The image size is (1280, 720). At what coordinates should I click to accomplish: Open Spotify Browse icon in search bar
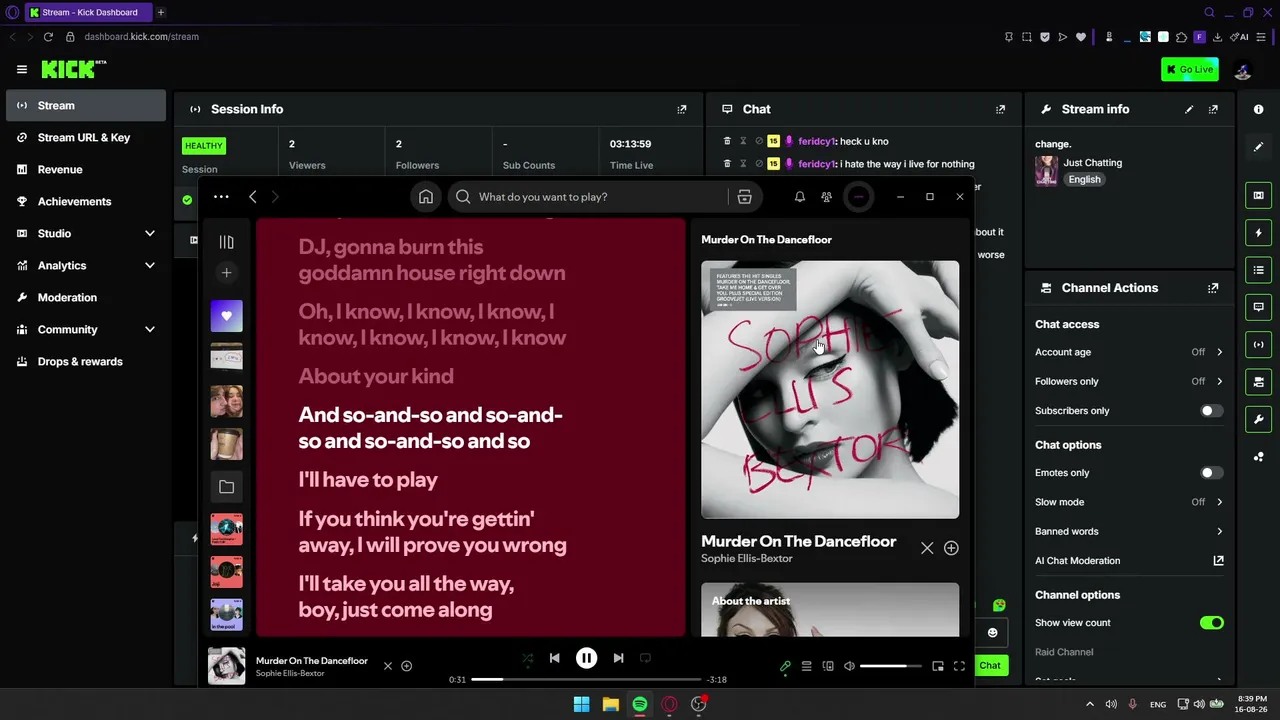coord(744,197)
